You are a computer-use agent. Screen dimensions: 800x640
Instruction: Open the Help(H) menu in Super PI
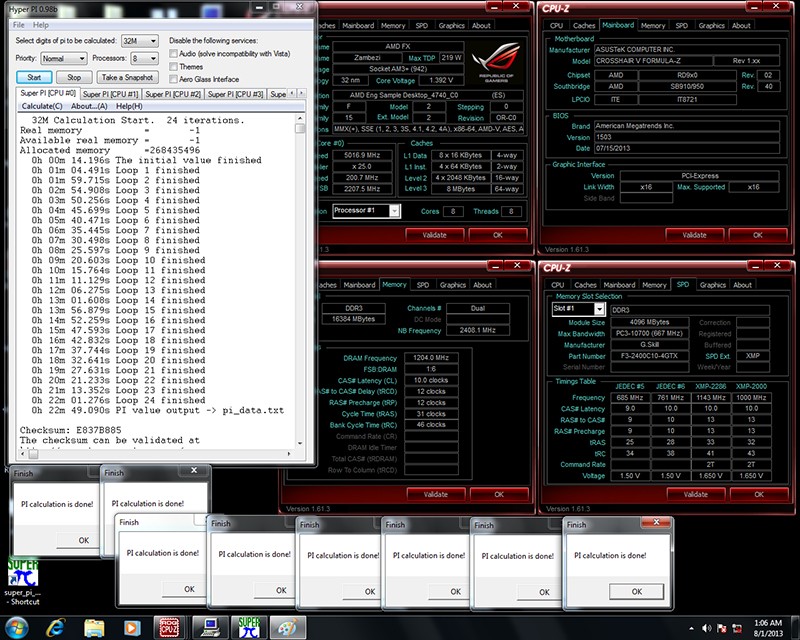(130, 106)
